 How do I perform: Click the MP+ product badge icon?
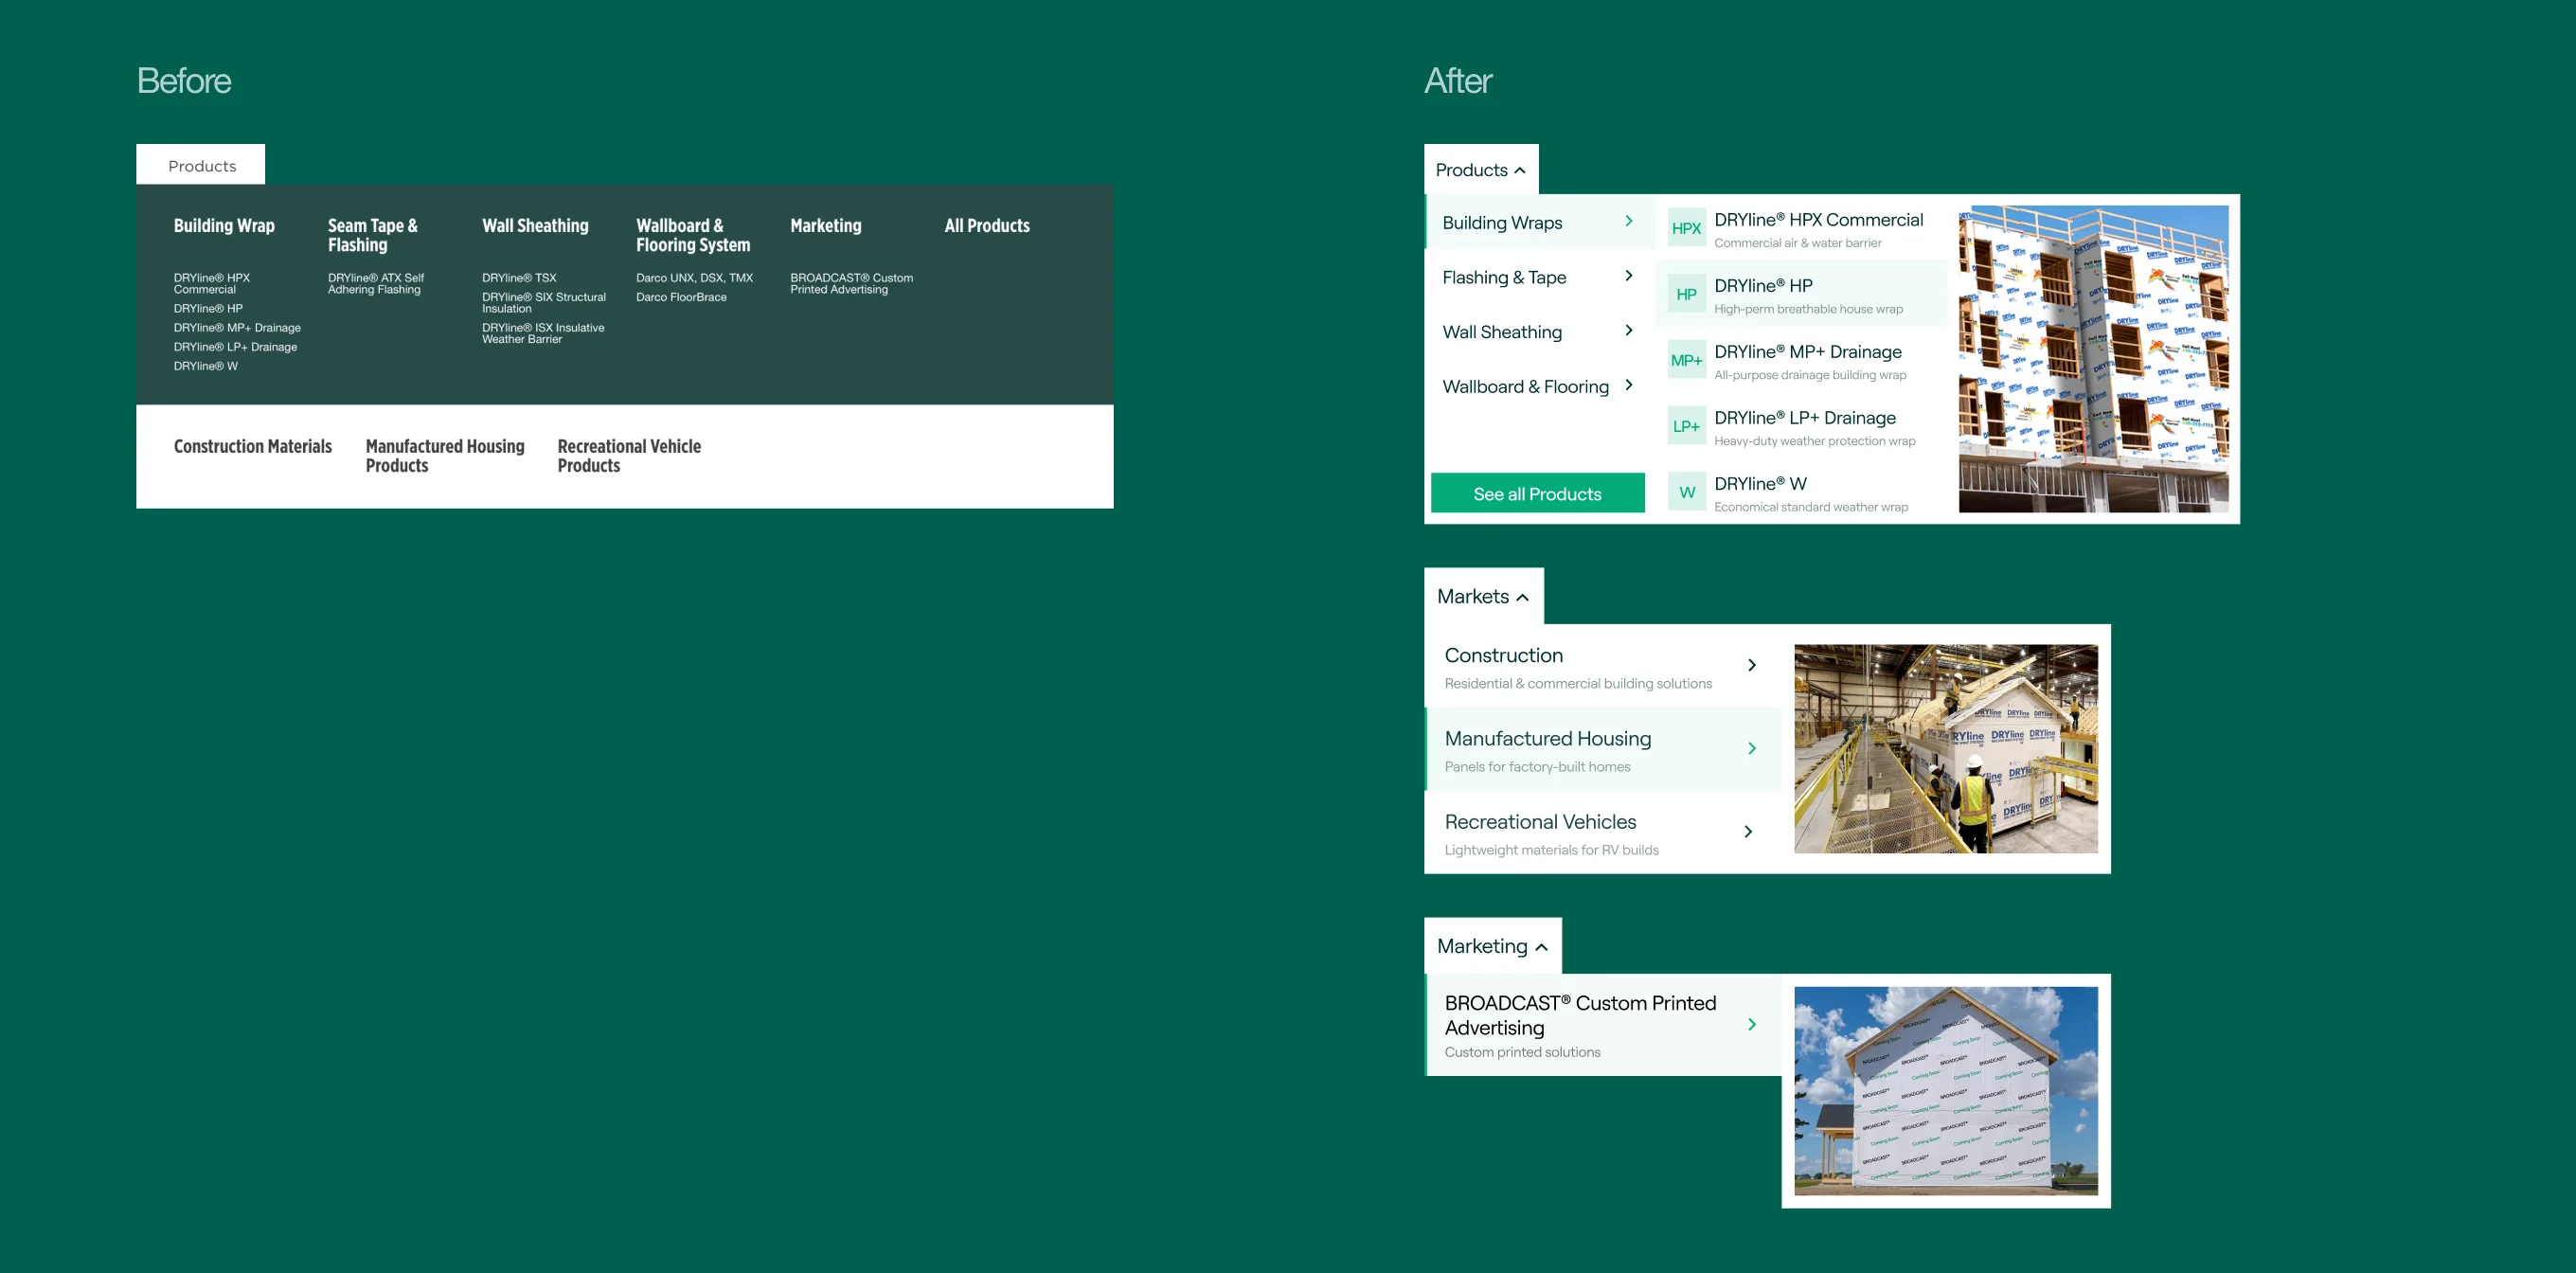click(1686, 360)
